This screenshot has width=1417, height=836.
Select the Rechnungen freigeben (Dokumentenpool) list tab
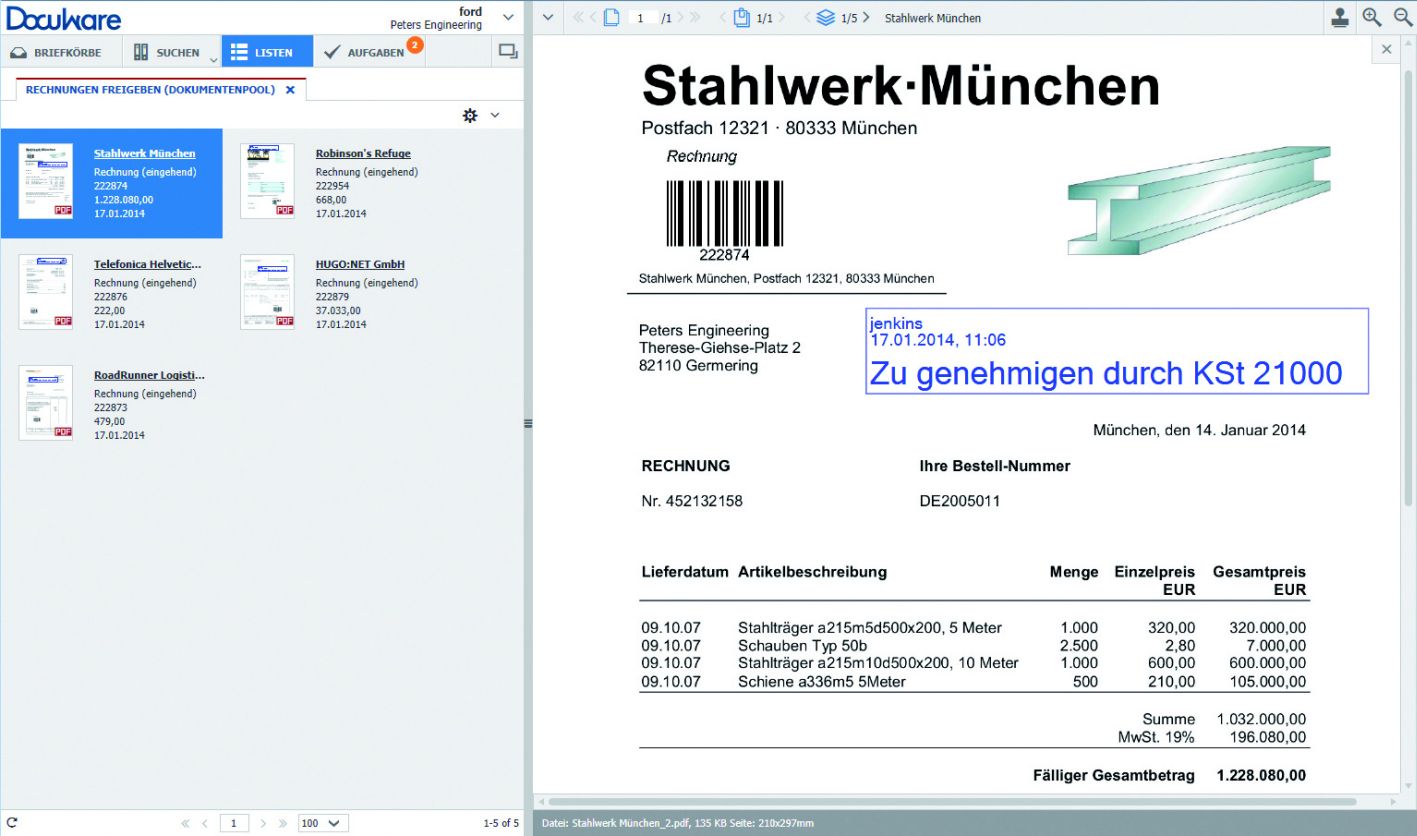(150, 89)
